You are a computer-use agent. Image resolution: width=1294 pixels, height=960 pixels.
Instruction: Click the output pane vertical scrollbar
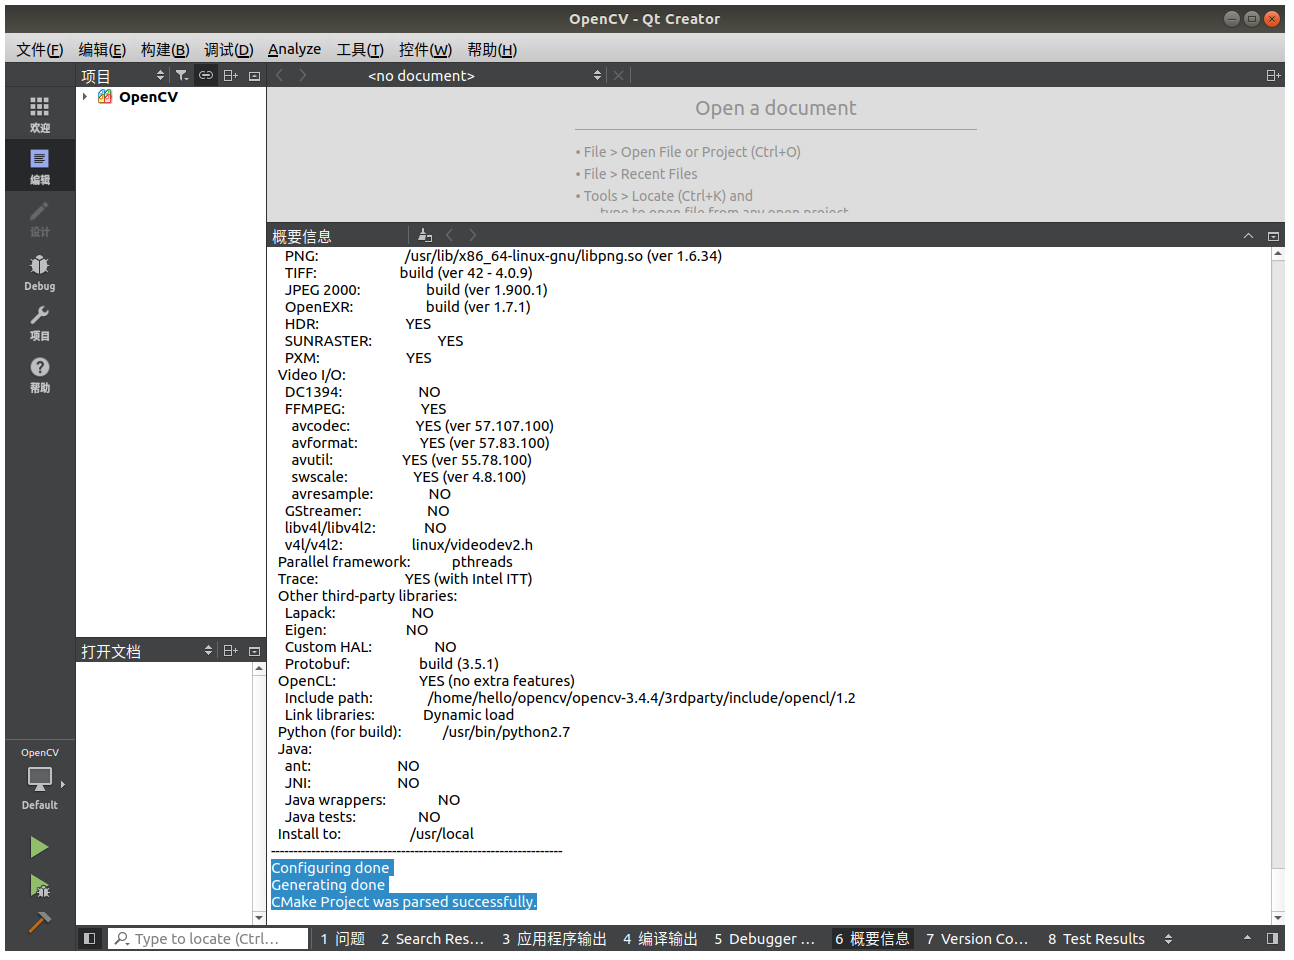[x=1277, y=565]
